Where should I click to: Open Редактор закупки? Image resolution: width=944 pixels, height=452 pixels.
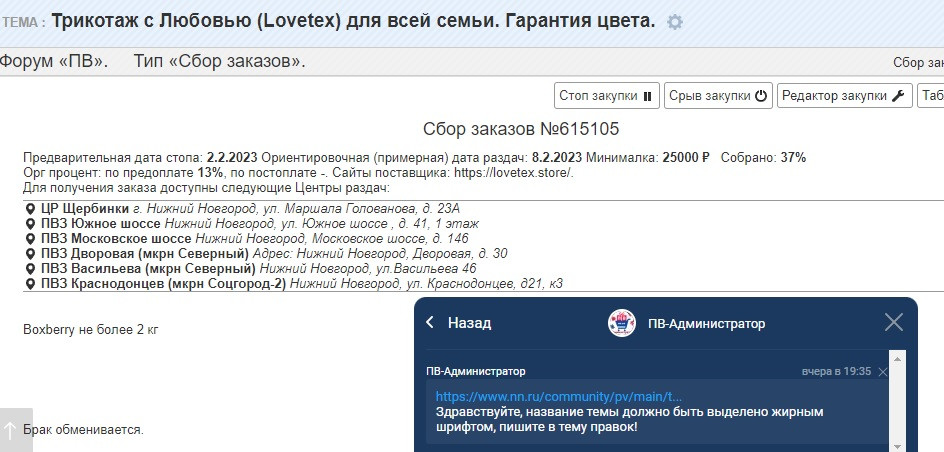click(x=844, y=96)
